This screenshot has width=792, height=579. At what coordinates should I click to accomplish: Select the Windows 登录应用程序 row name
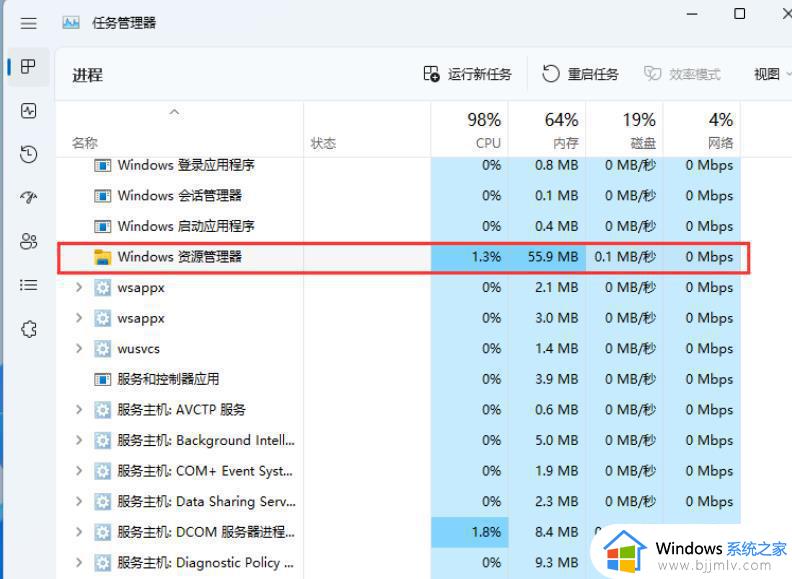(x=186, y=165)
